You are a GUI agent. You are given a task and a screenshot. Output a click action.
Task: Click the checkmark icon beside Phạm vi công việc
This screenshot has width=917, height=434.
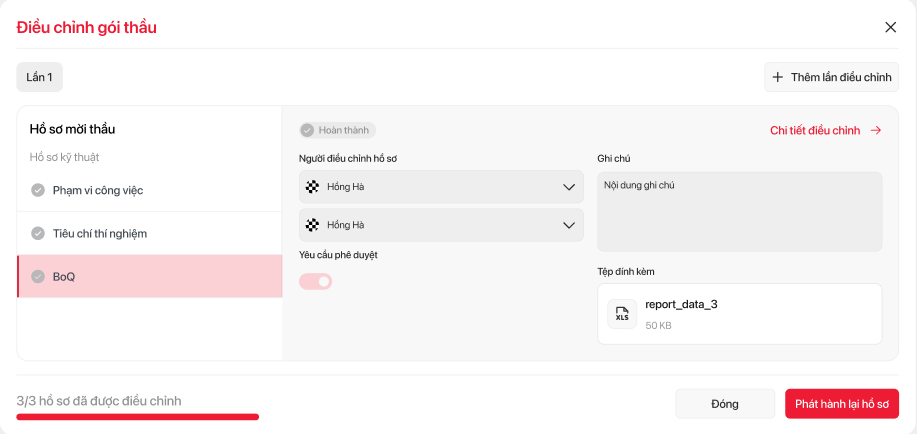(38, 190)
